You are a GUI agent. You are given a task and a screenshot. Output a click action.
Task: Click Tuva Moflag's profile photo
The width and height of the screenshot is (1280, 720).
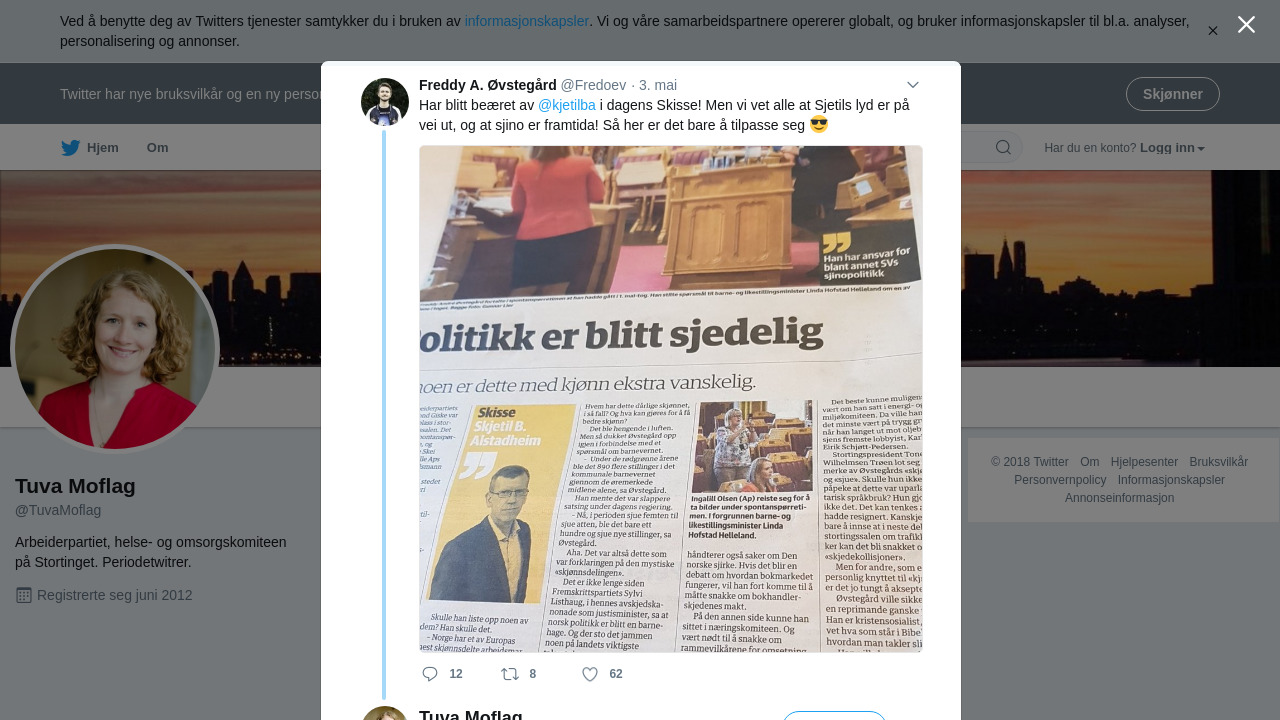point(115,349)
